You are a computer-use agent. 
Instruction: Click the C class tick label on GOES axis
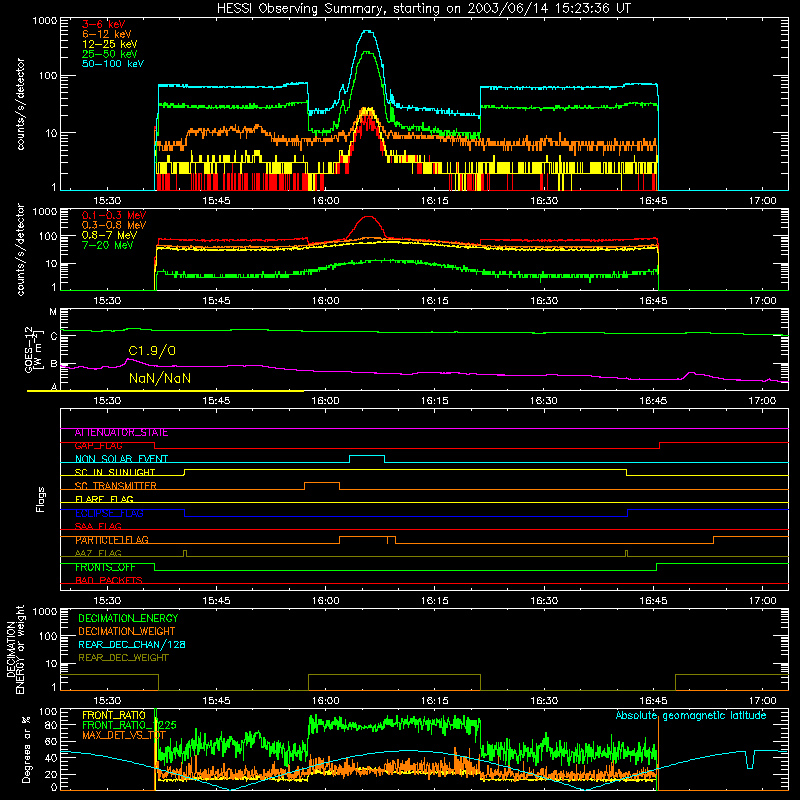(x=54, y=336)
